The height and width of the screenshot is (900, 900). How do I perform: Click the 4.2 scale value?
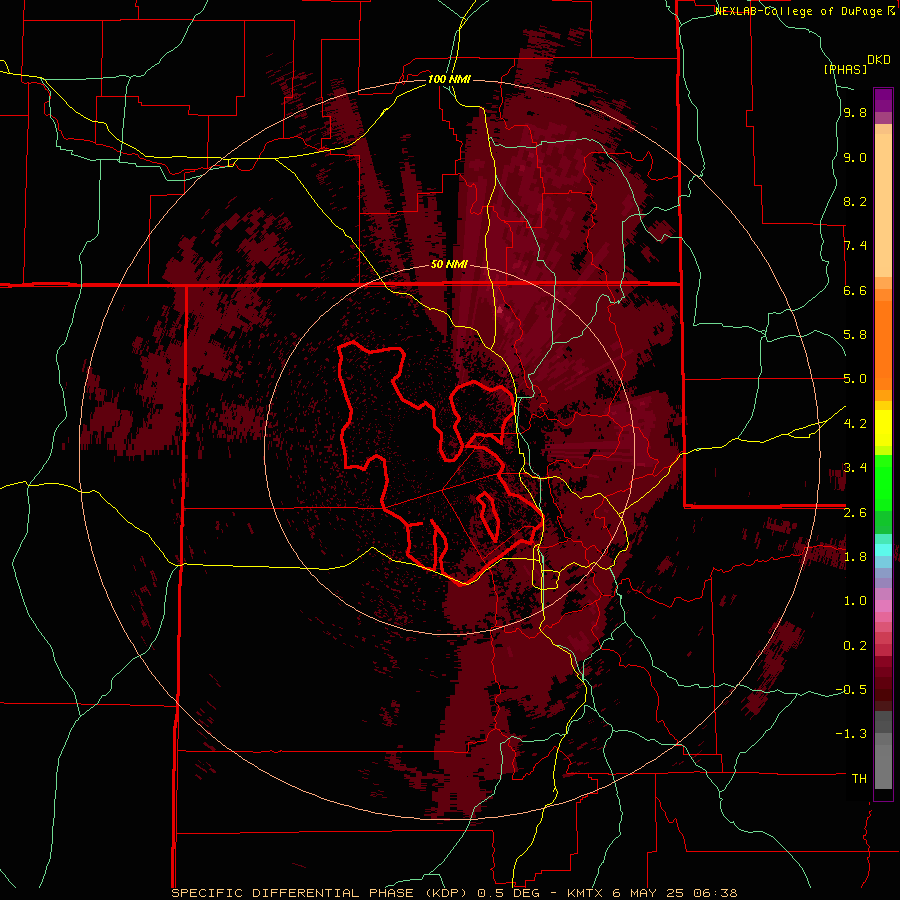[855, 424]
